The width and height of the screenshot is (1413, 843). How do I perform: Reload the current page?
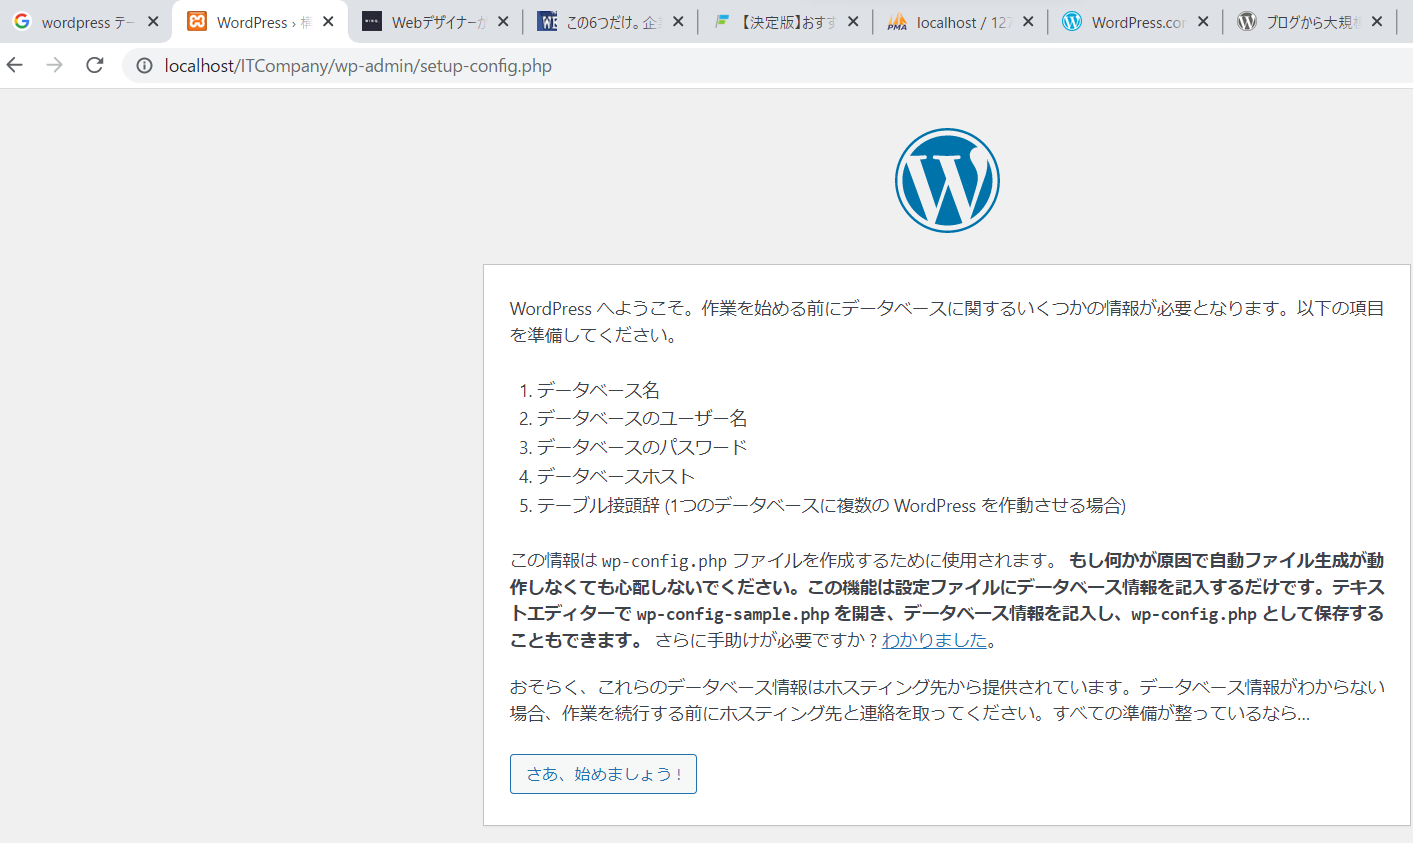click(x=95, y=65)
